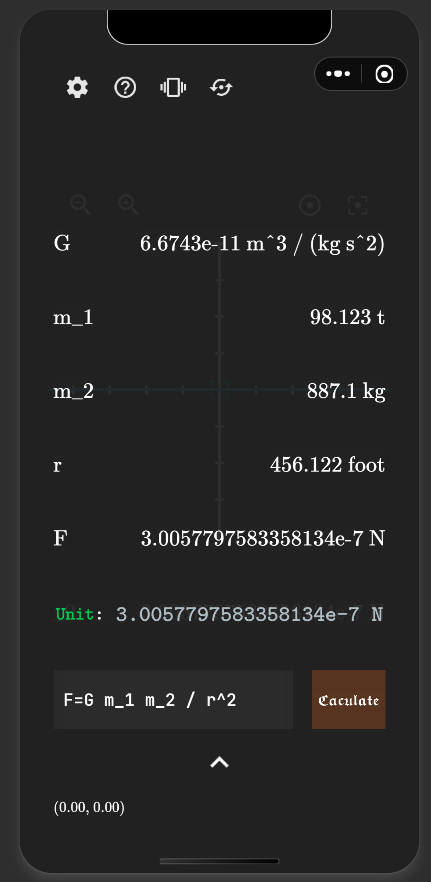Screen dimensions: 431x882
Task: Click the zoom in magnifier icon
Action: (x=128, y=205)
